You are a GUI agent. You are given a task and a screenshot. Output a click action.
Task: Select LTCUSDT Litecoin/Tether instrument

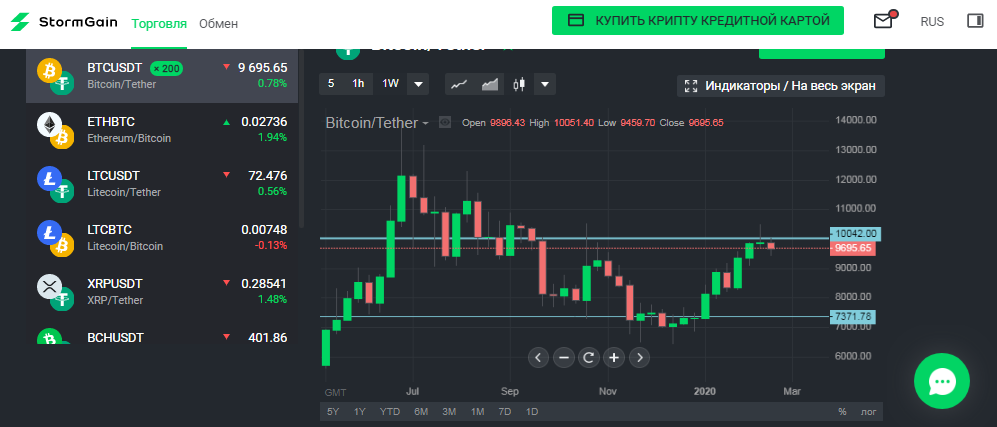pos(162,184)
